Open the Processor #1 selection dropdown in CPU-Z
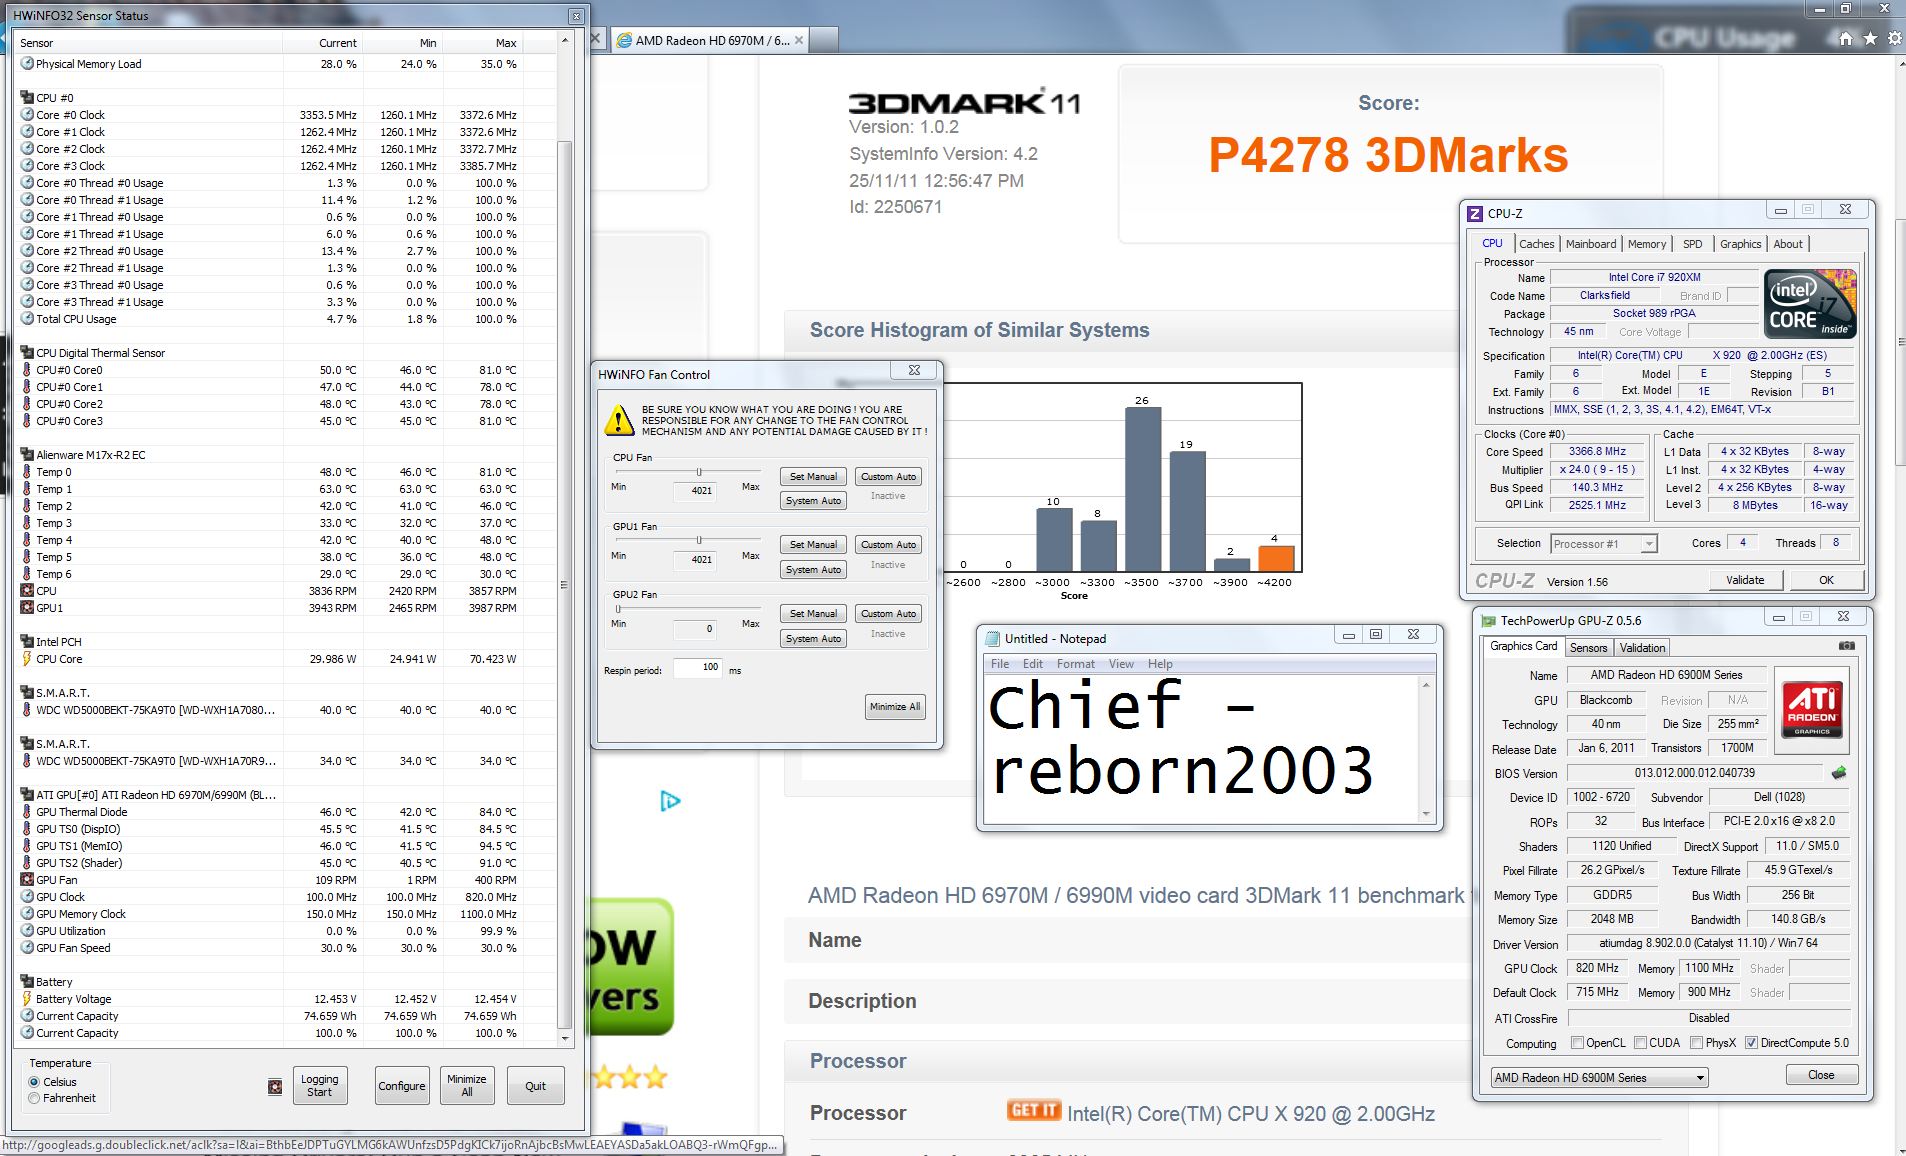The width and height of the screenshot is (1906, 1156). pos(1604,544)
